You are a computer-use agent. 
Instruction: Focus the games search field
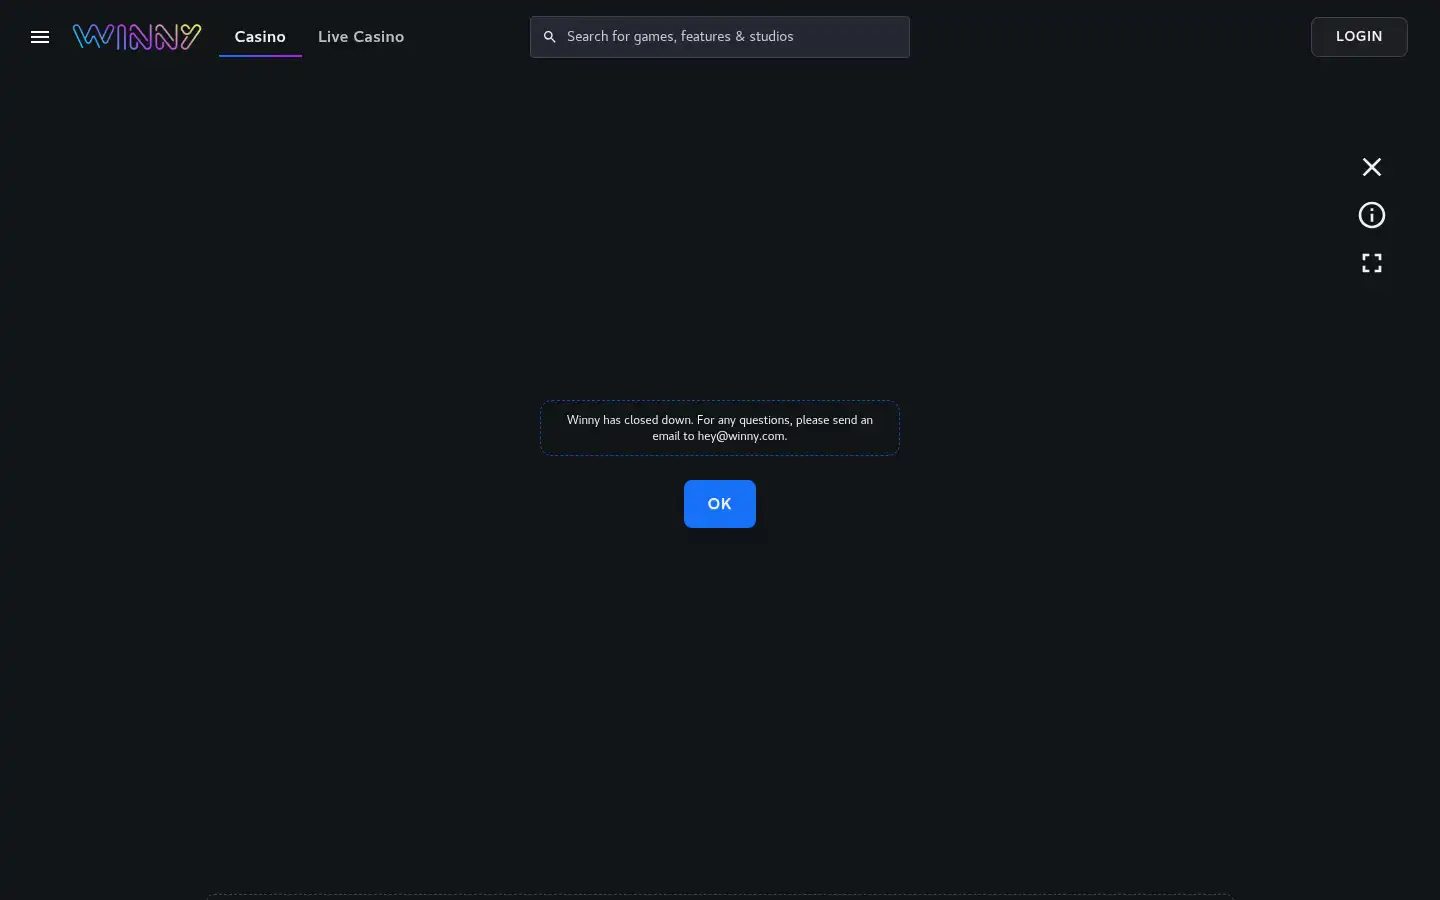click(x=720, y=37)
